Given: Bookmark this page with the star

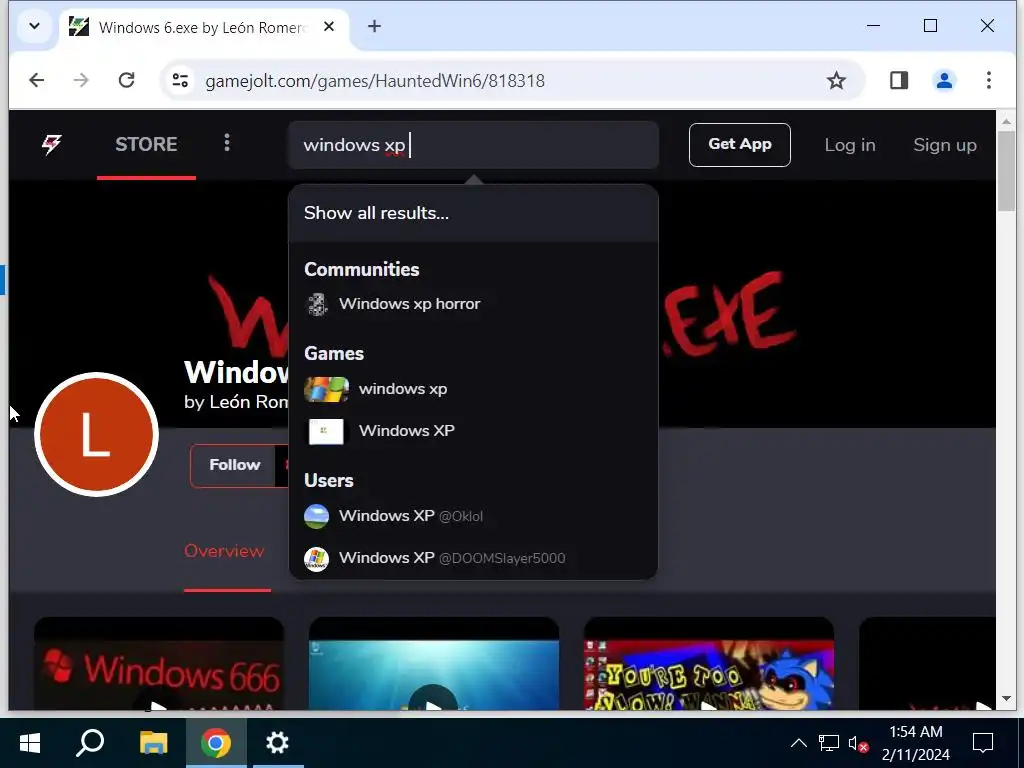Looking at the screenshot, I should click(836, 80).
